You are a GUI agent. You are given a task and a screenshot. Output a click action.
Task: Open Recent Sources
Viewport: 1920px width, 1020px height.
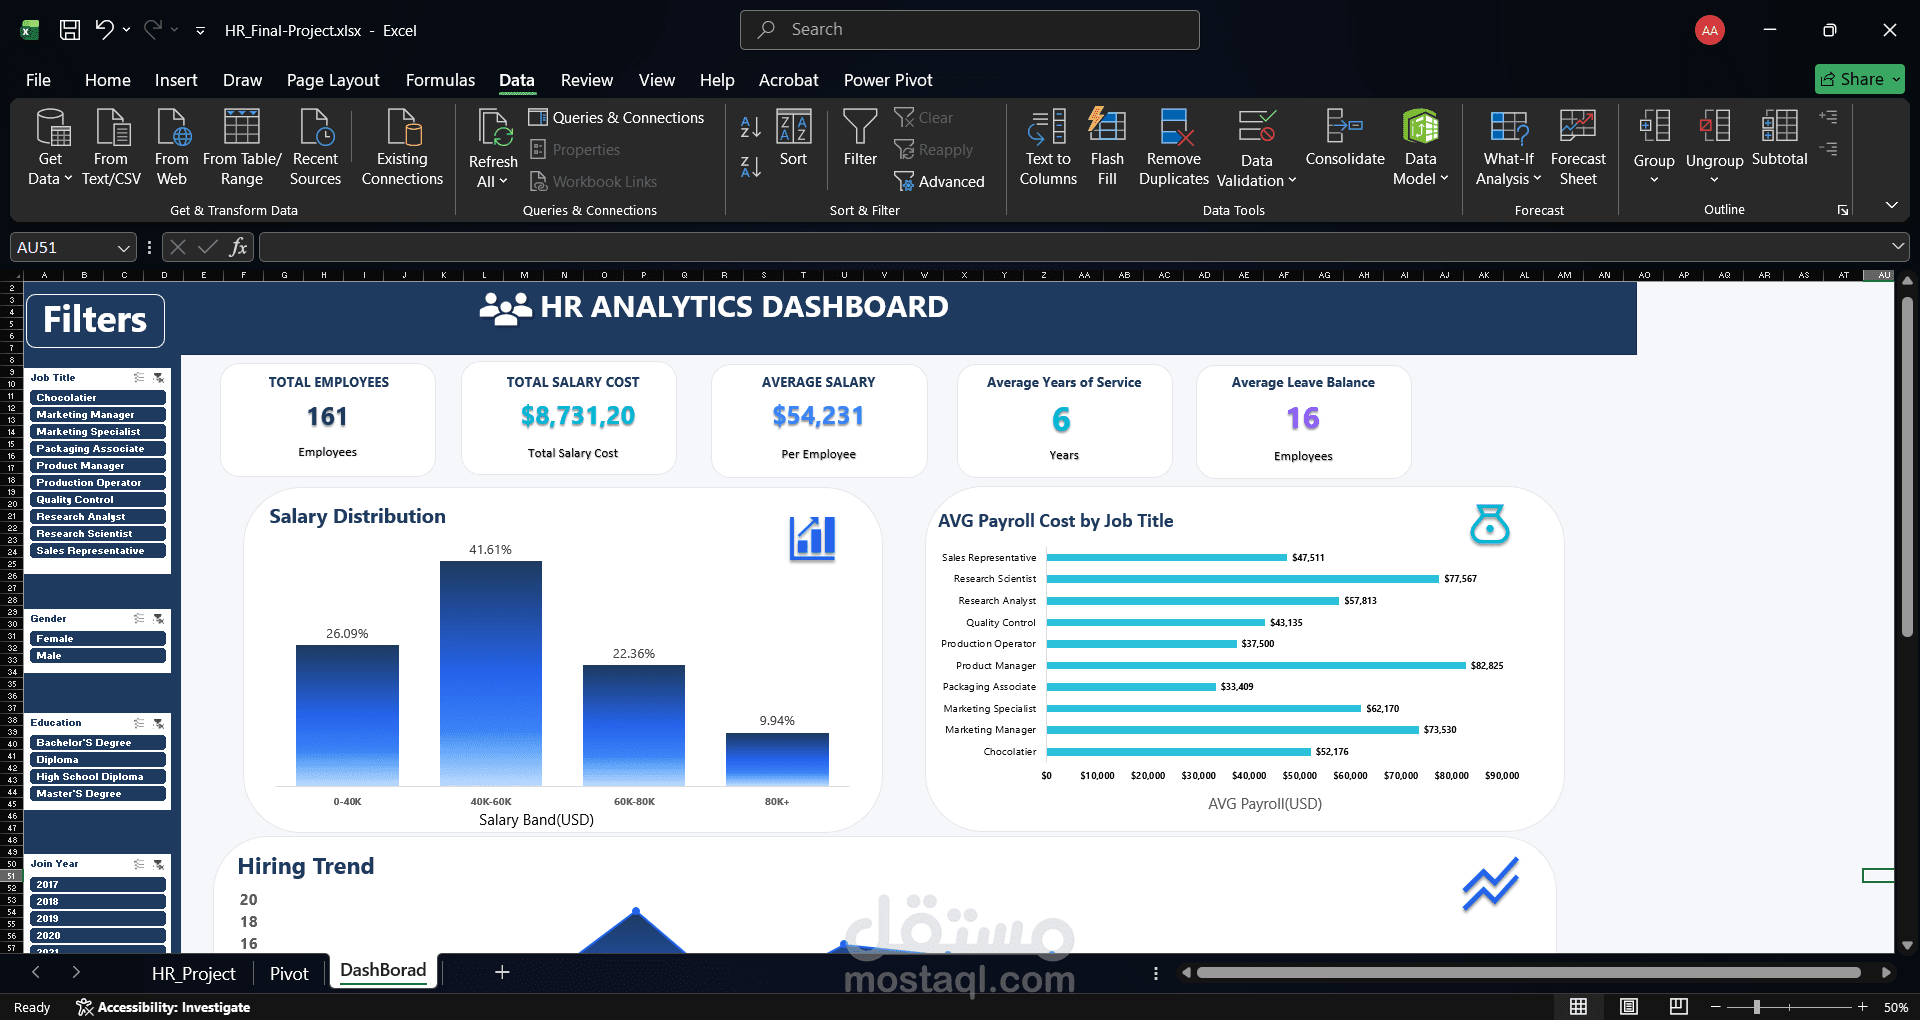pyautogui.click(x=315, y=147)
